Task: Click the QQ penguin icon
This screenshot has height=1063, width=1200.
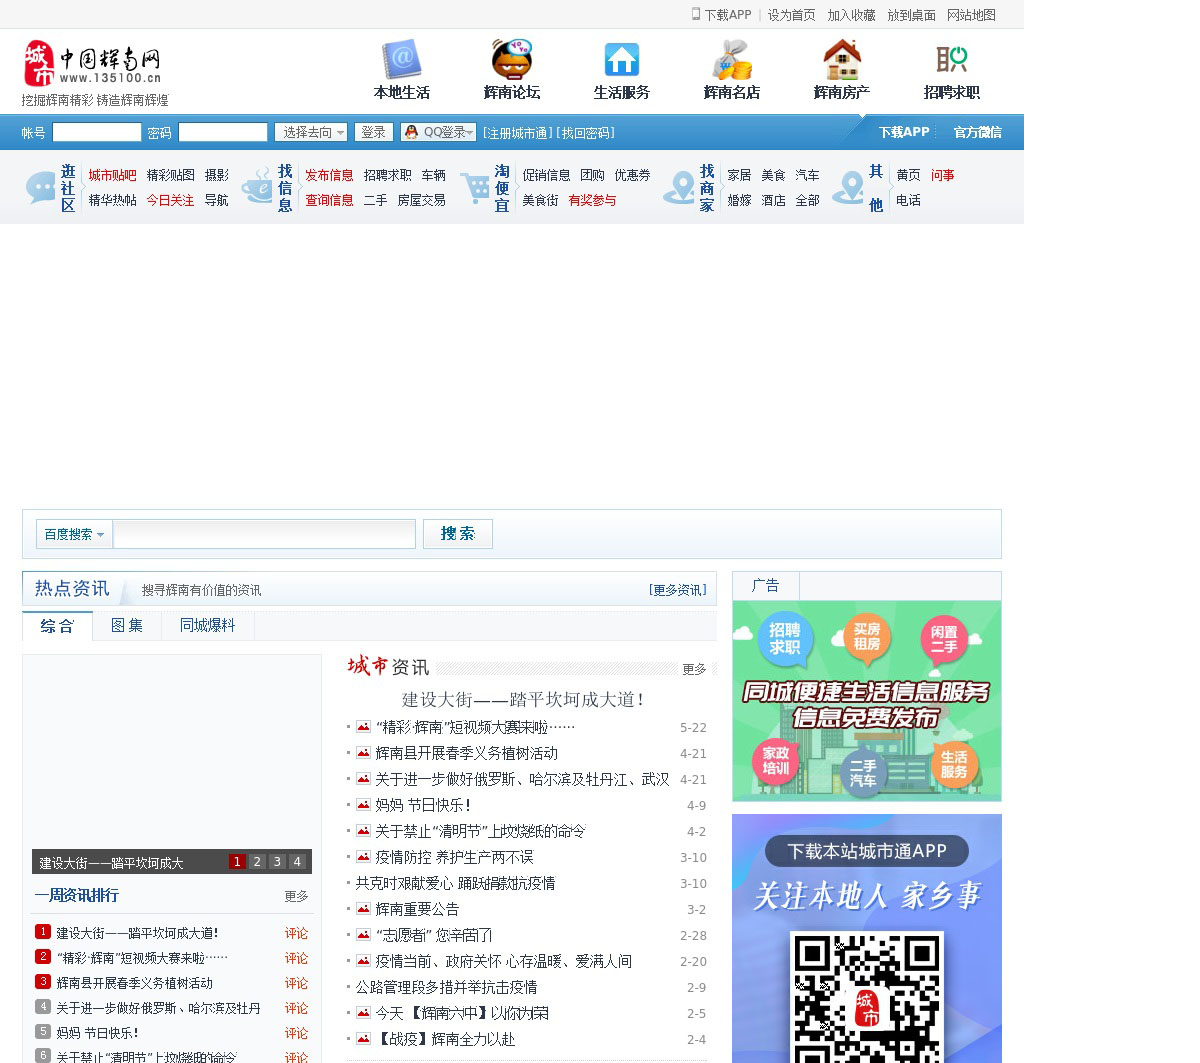Action: [x=411, y=132]
